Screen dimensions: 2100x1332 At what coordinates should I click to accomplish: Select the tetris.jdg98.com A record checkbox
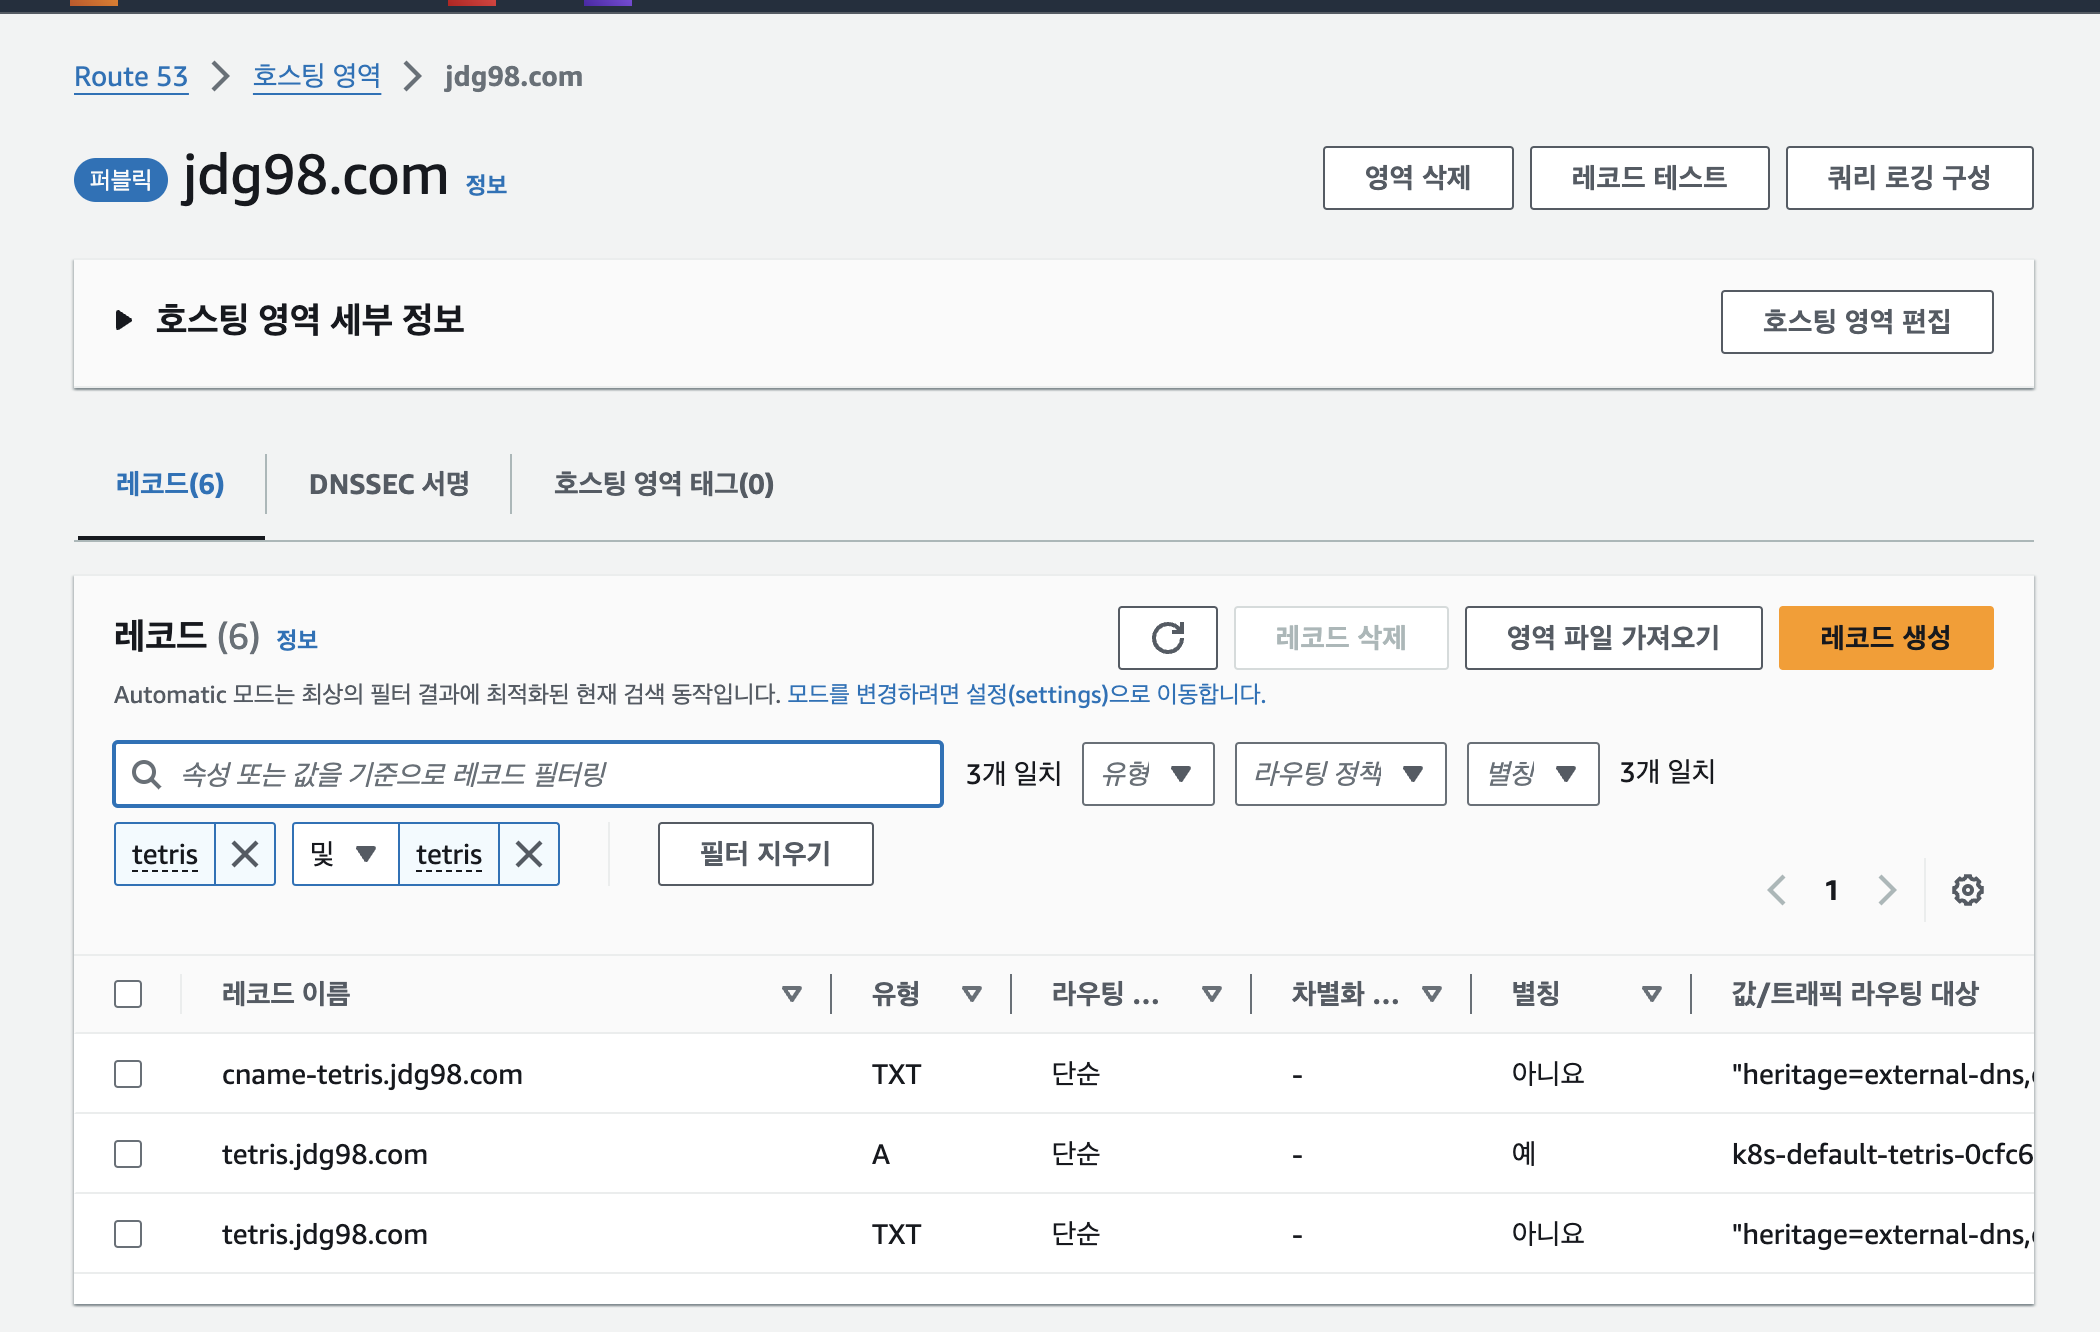[x=128, y=1154]
